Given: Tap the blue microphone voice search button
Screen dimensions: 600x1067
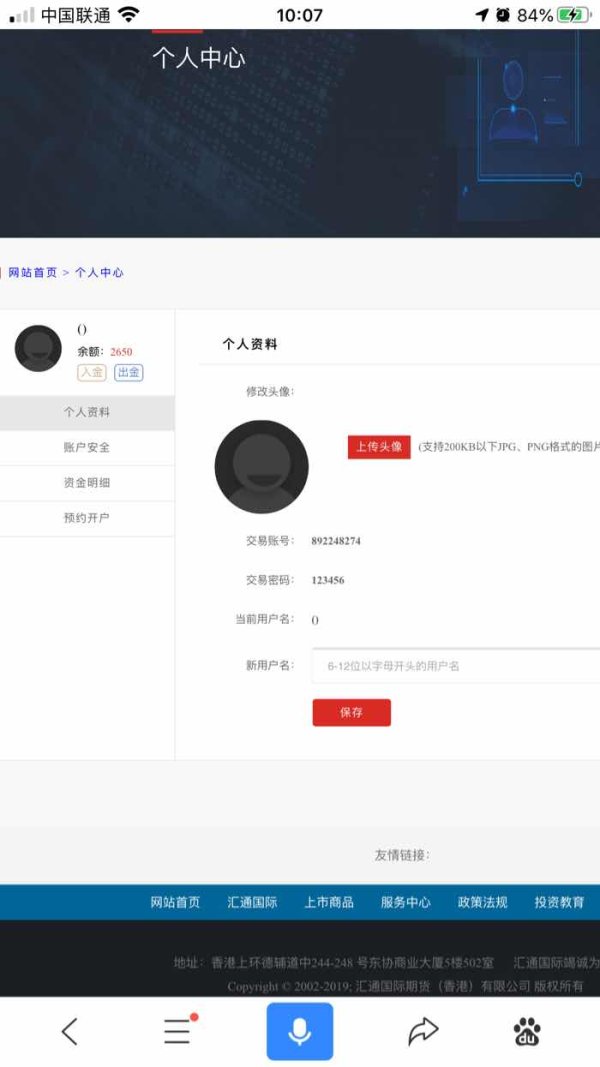Looking at the screenshot, I should click(x=299, y=1031).
